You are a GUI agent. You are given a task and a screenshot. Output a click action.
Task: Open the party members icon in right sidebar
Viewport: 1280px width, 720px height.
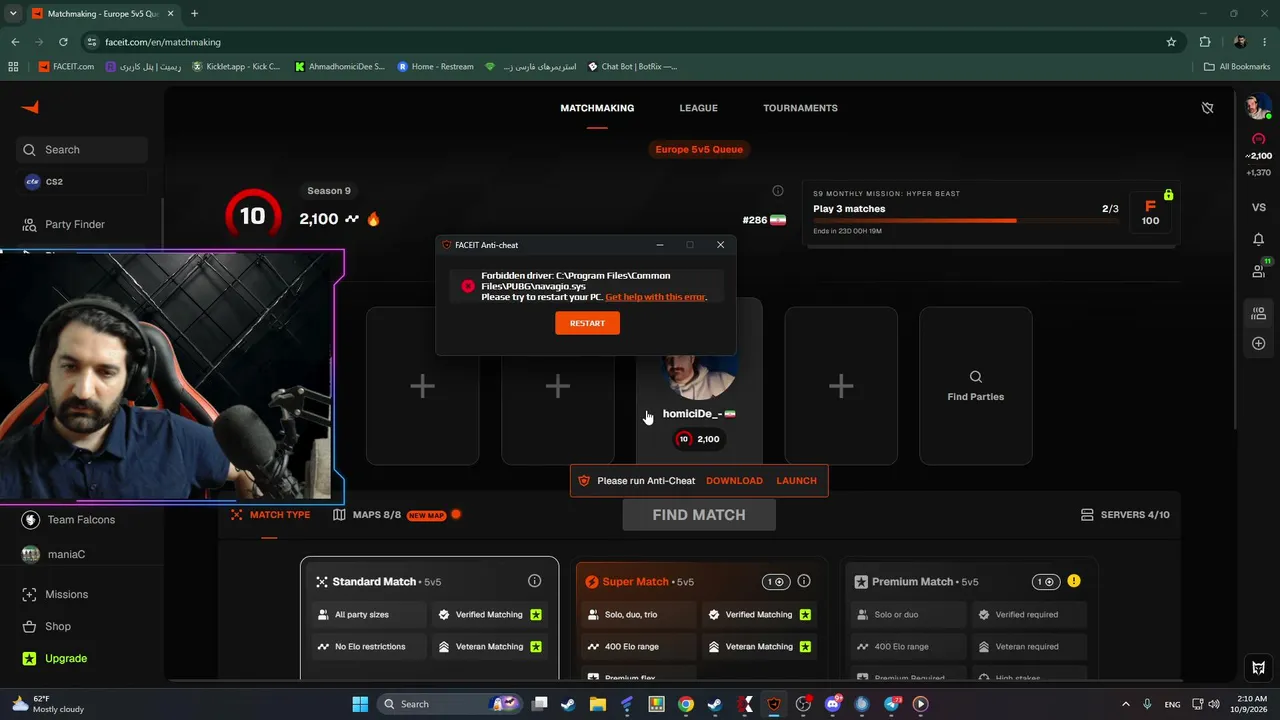coord(1259,313)
